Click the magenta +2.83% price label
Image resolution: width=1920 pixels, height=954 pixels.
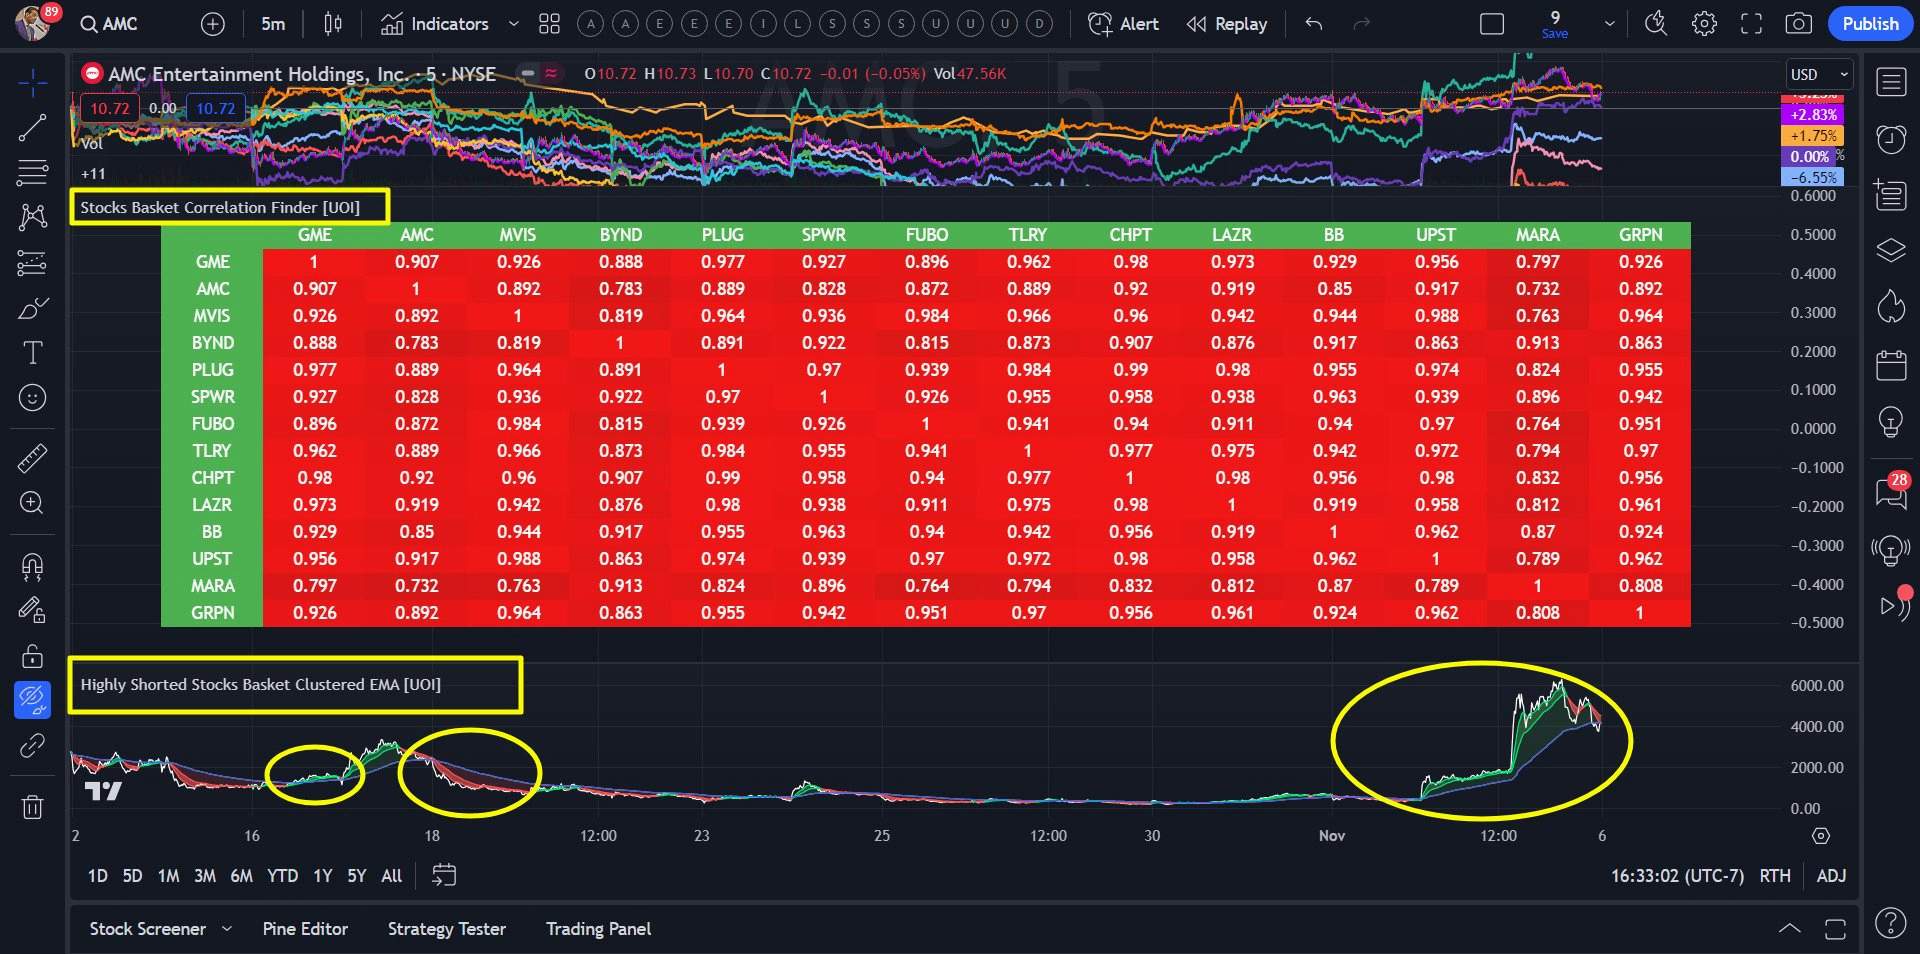click(x=1813, y=115)
